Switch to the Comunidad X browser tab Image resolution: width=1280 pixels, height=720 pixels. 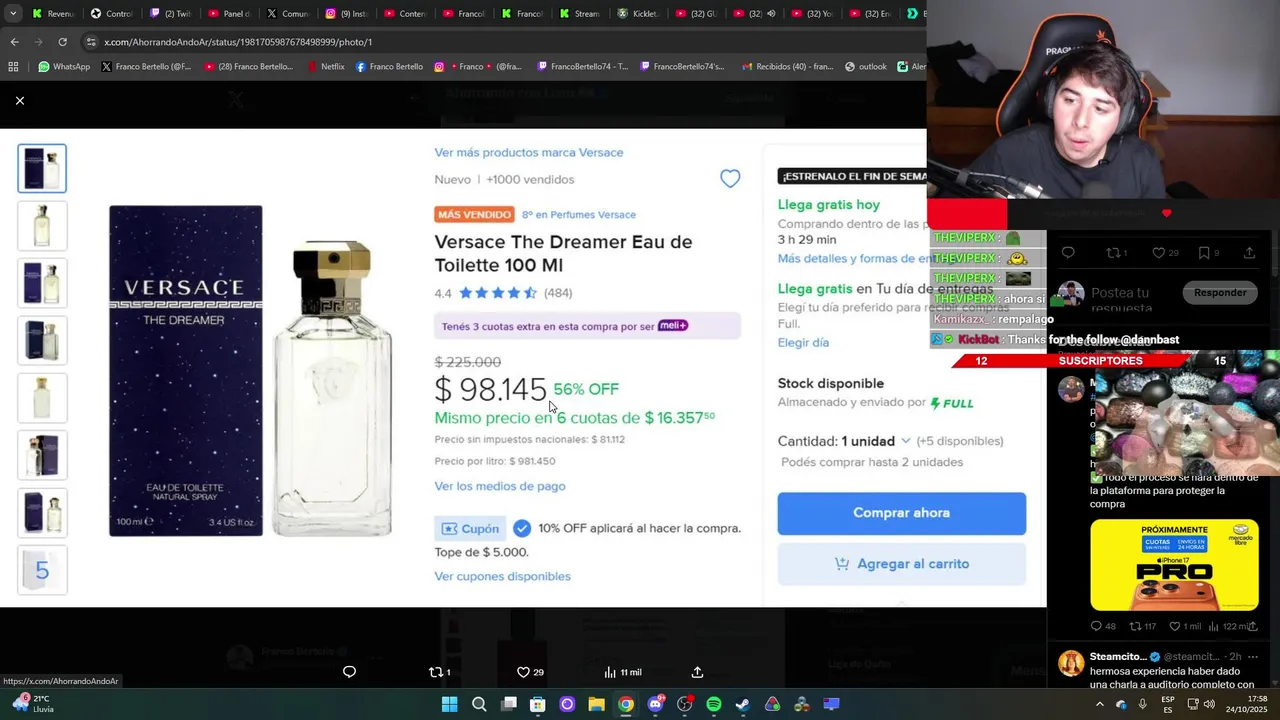pyautogui.click(x=287, y=14)
